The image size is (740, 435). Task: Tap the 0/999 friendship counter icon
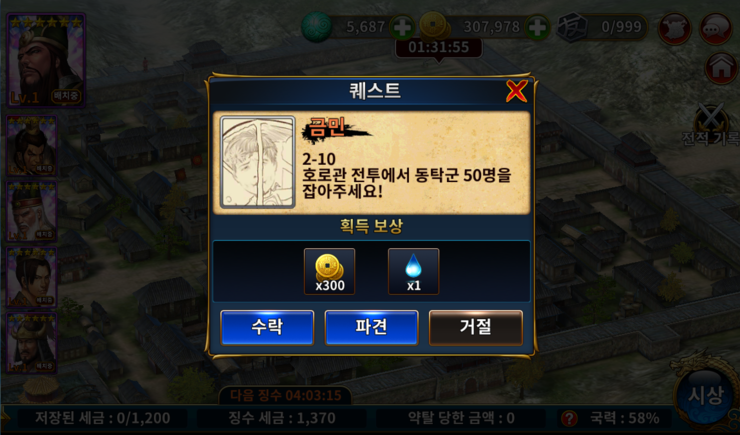[x=572, y=27]
